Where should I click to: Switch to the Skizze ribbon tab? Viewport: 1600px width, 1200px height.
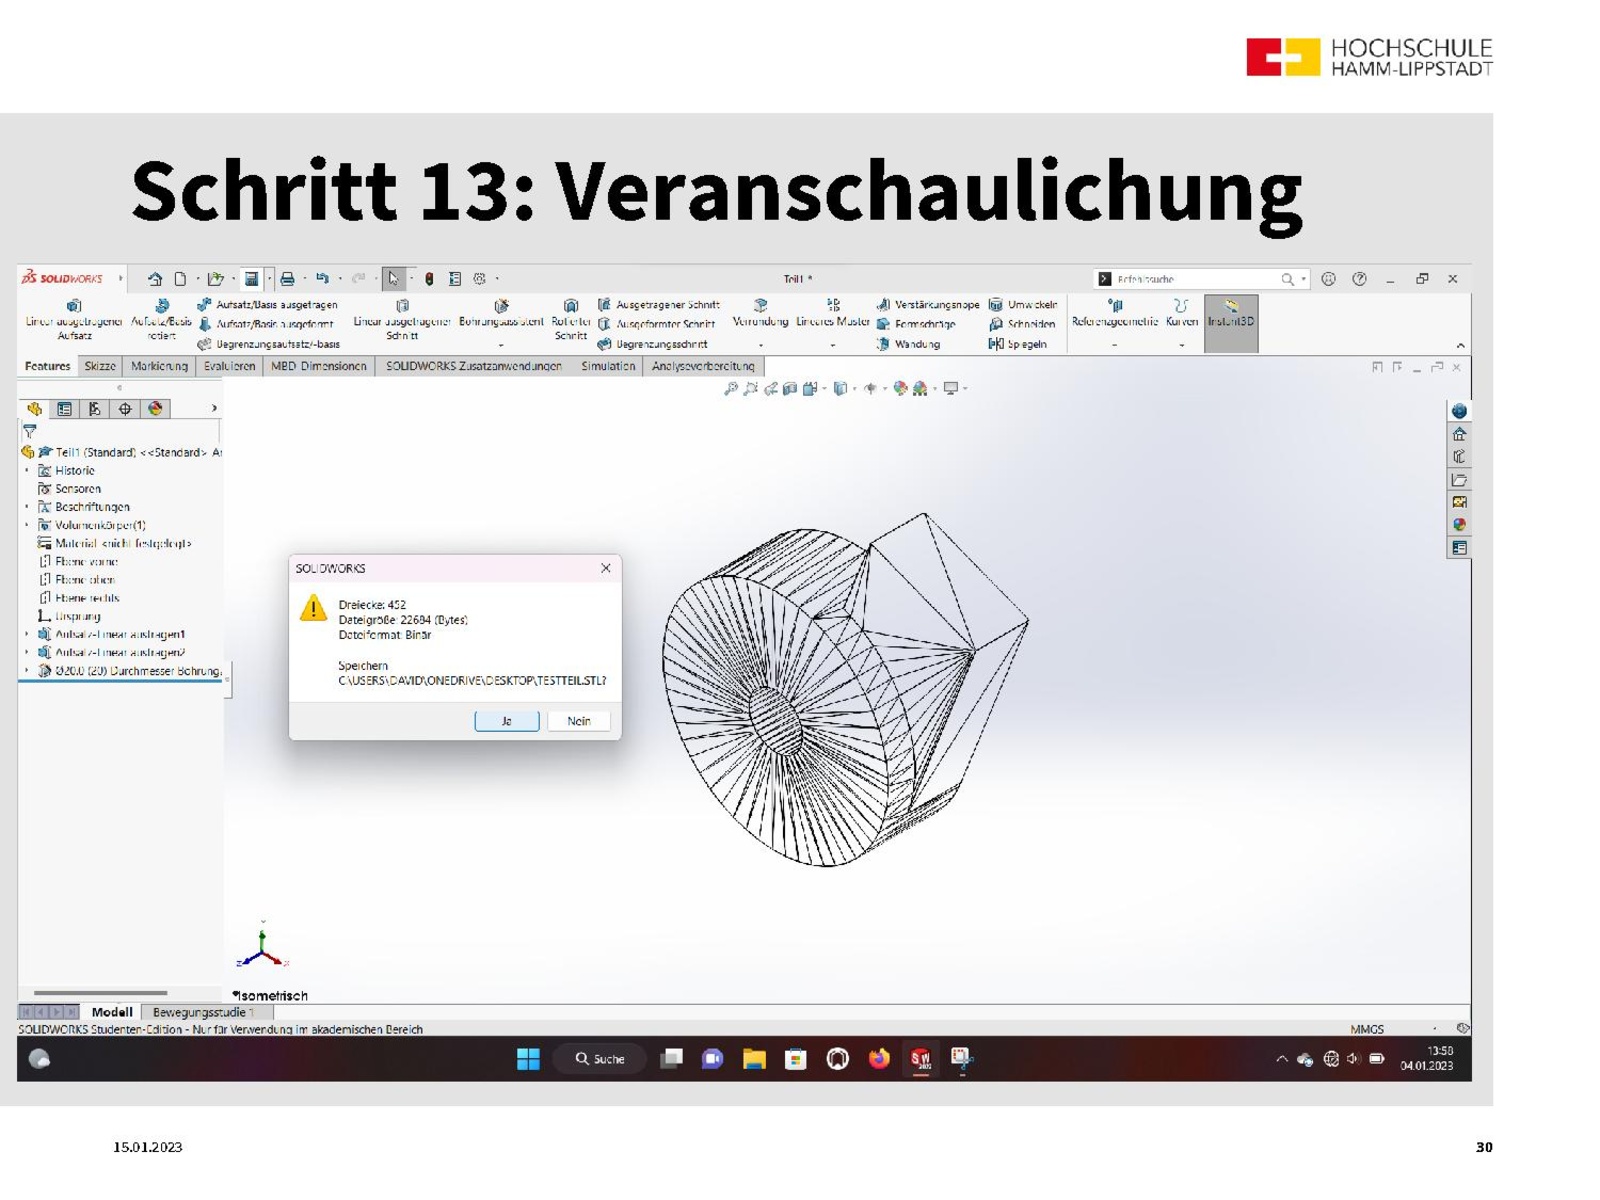click(x=100, y=366)
